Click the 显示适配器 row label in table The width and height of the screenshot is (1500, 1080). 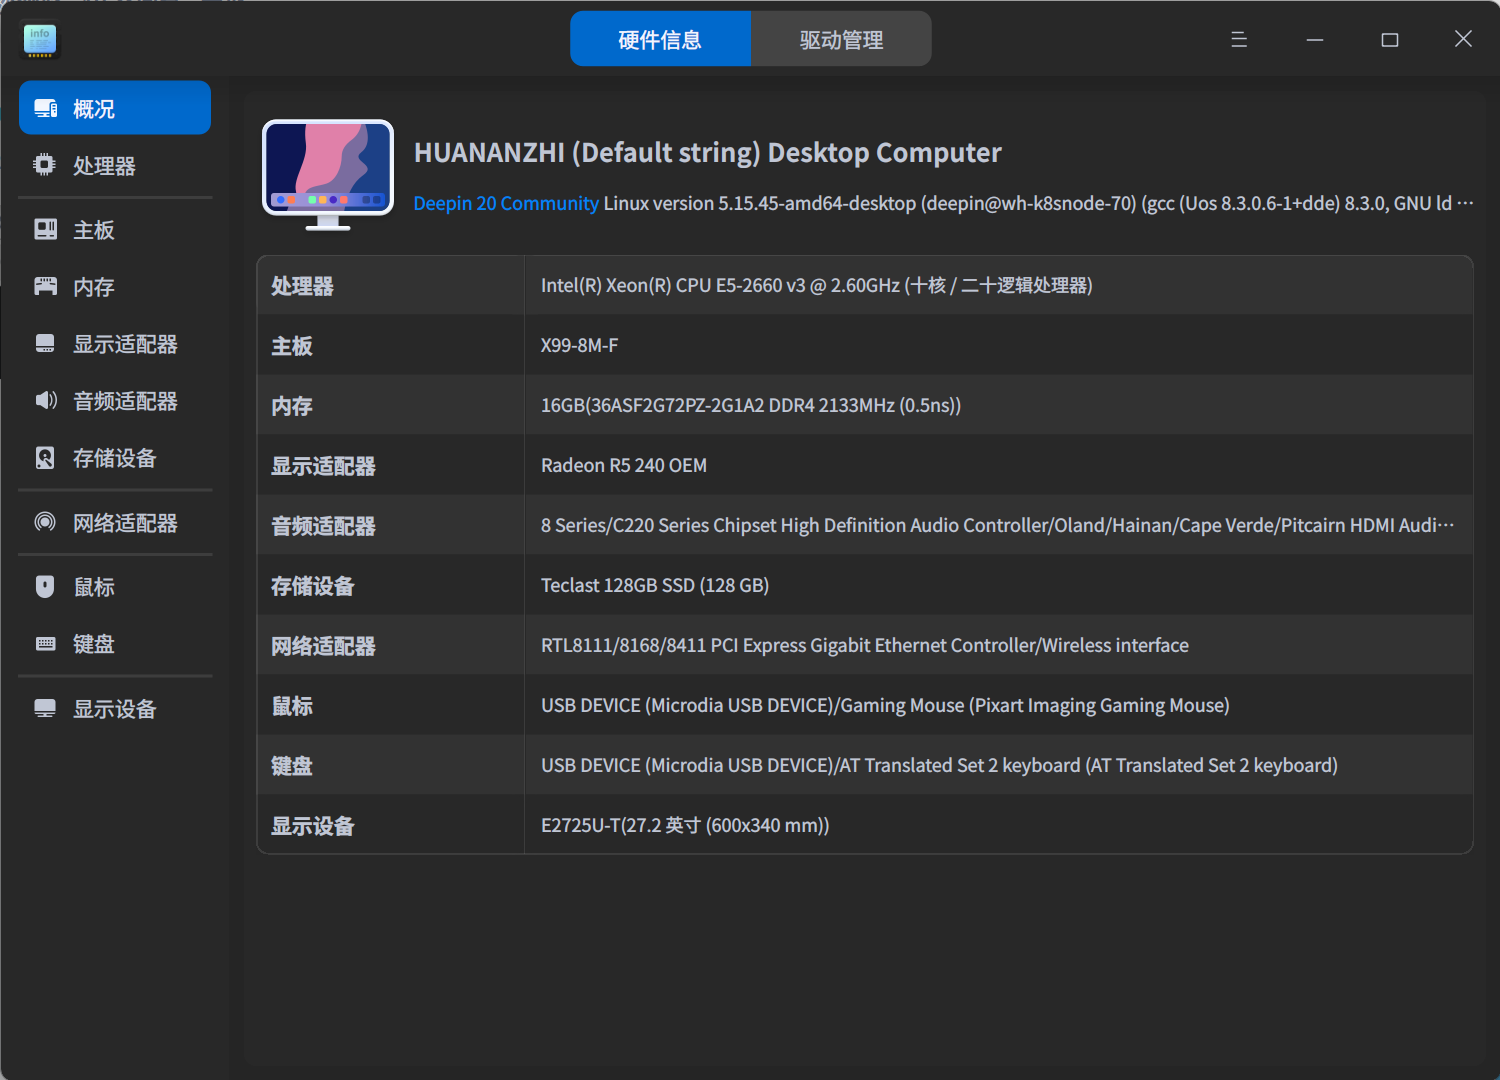click(x=323, y=466)
